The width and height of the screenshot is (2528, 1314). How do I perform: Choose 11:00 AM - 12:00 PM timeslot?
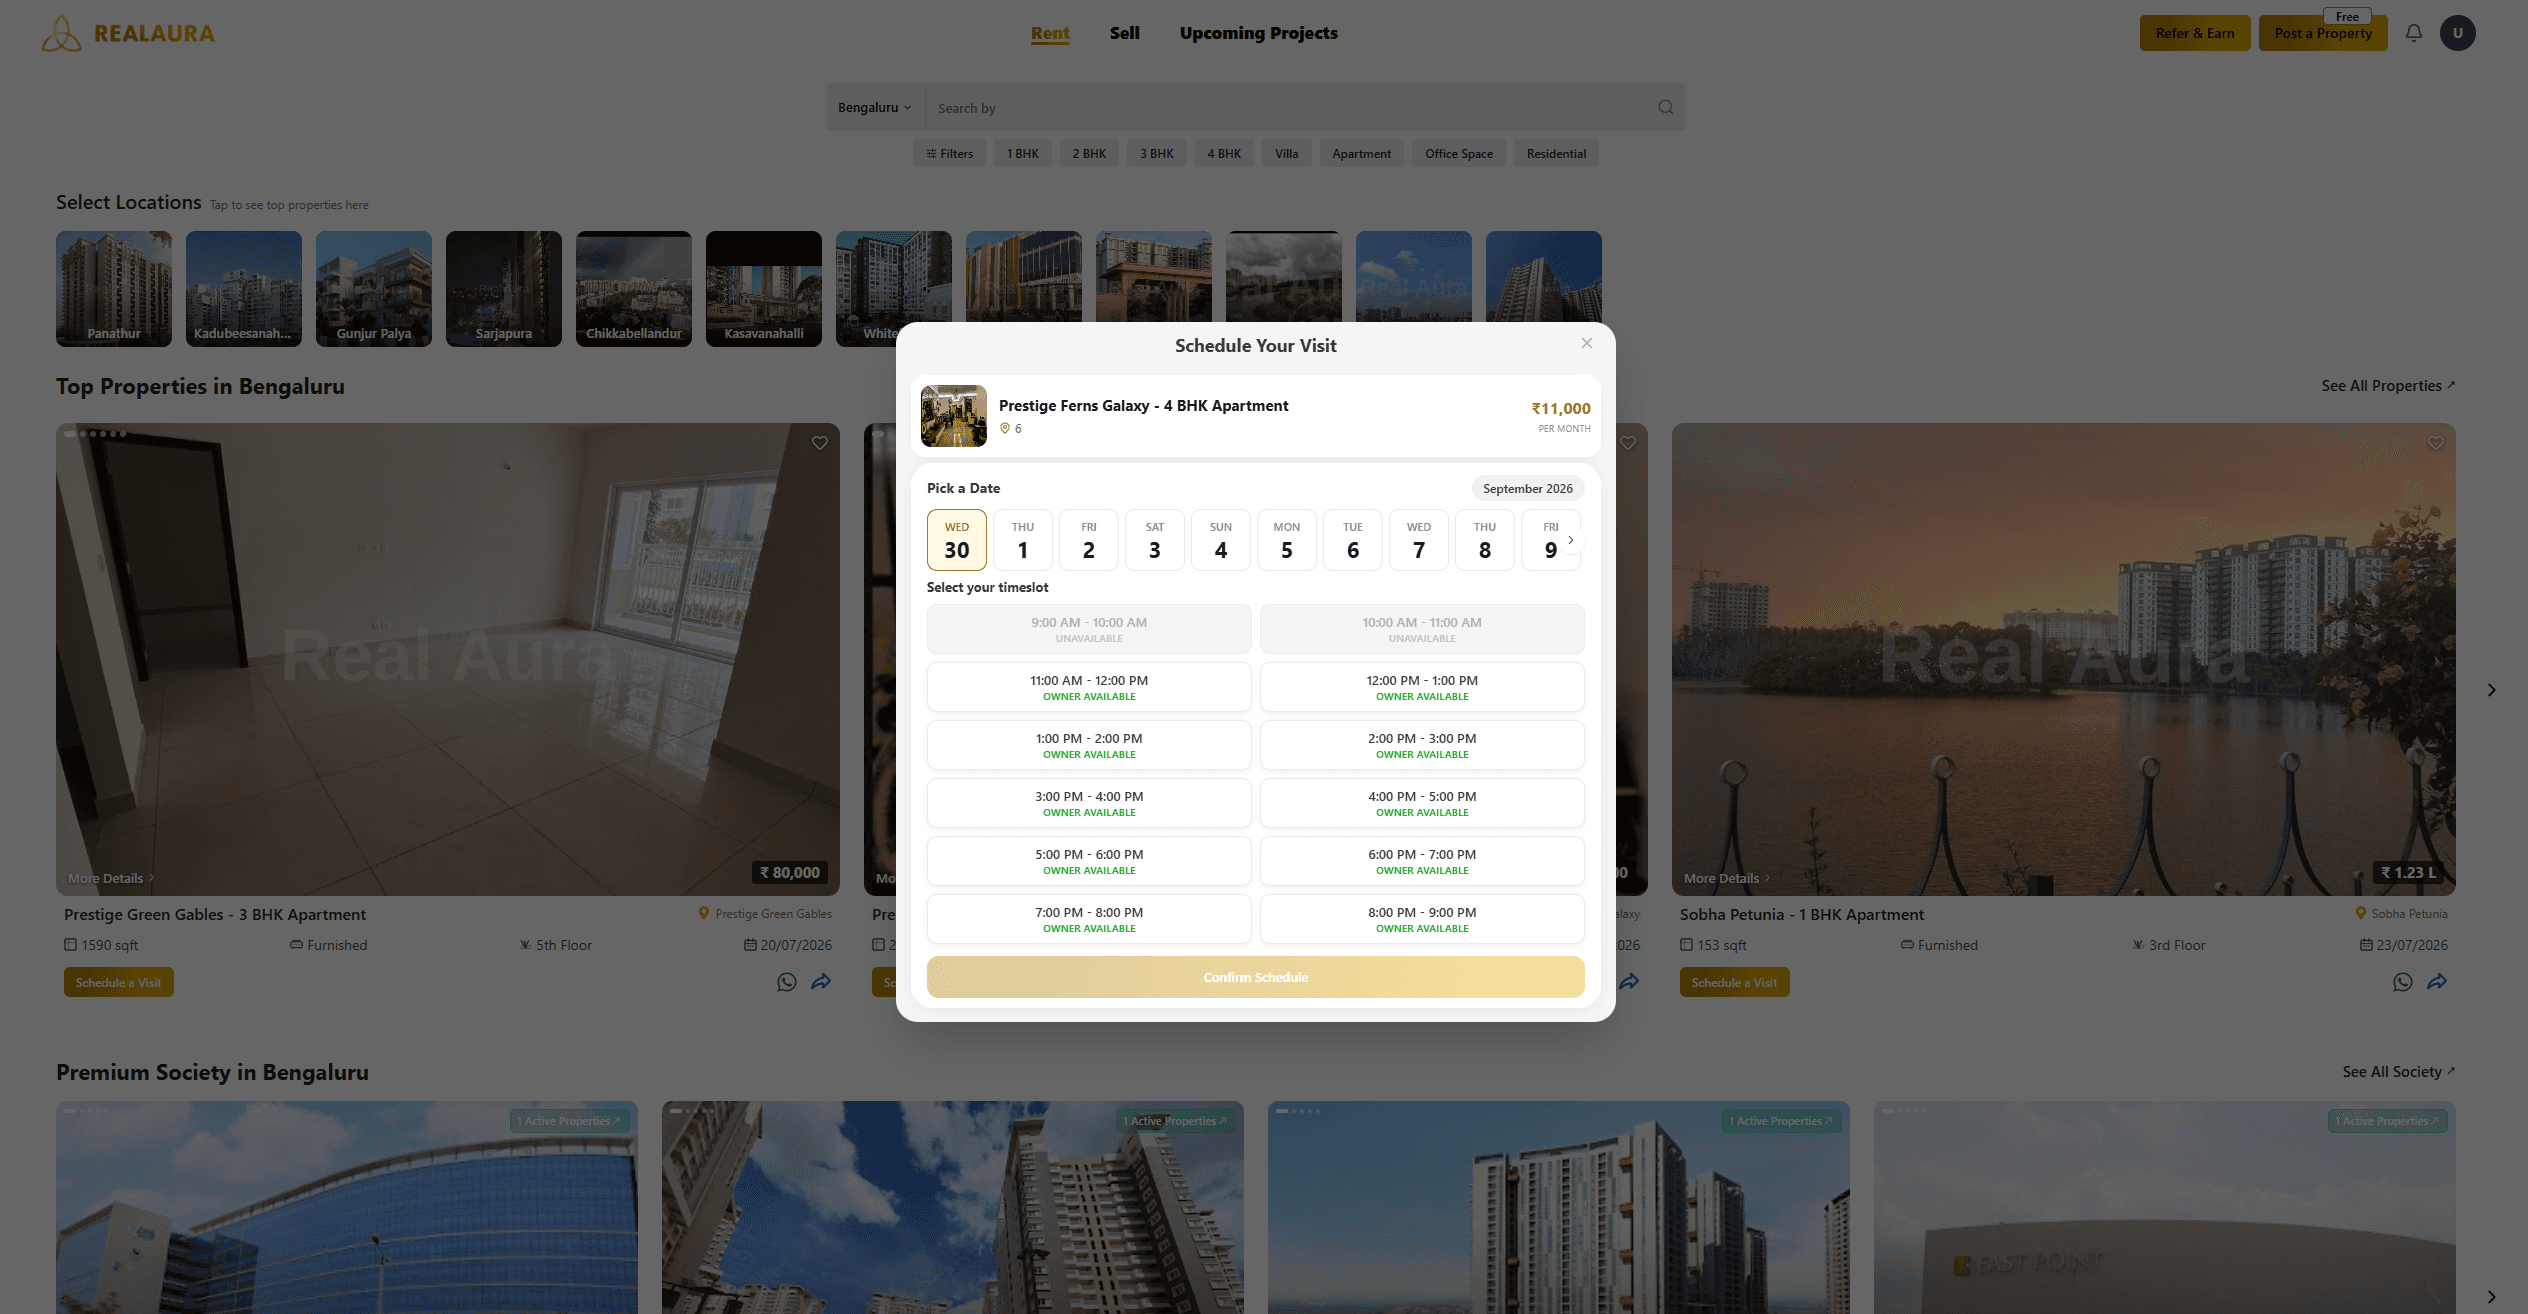click(1089, 687)
